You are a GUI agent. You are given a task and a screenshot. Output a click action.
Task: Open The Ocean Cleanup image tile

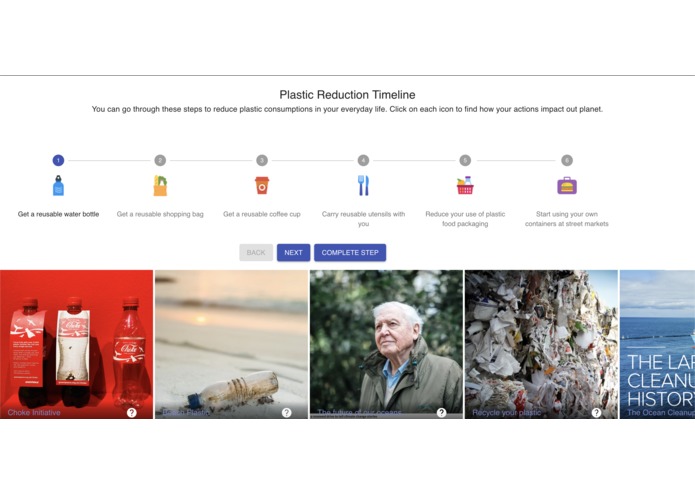tap(657, 344)
